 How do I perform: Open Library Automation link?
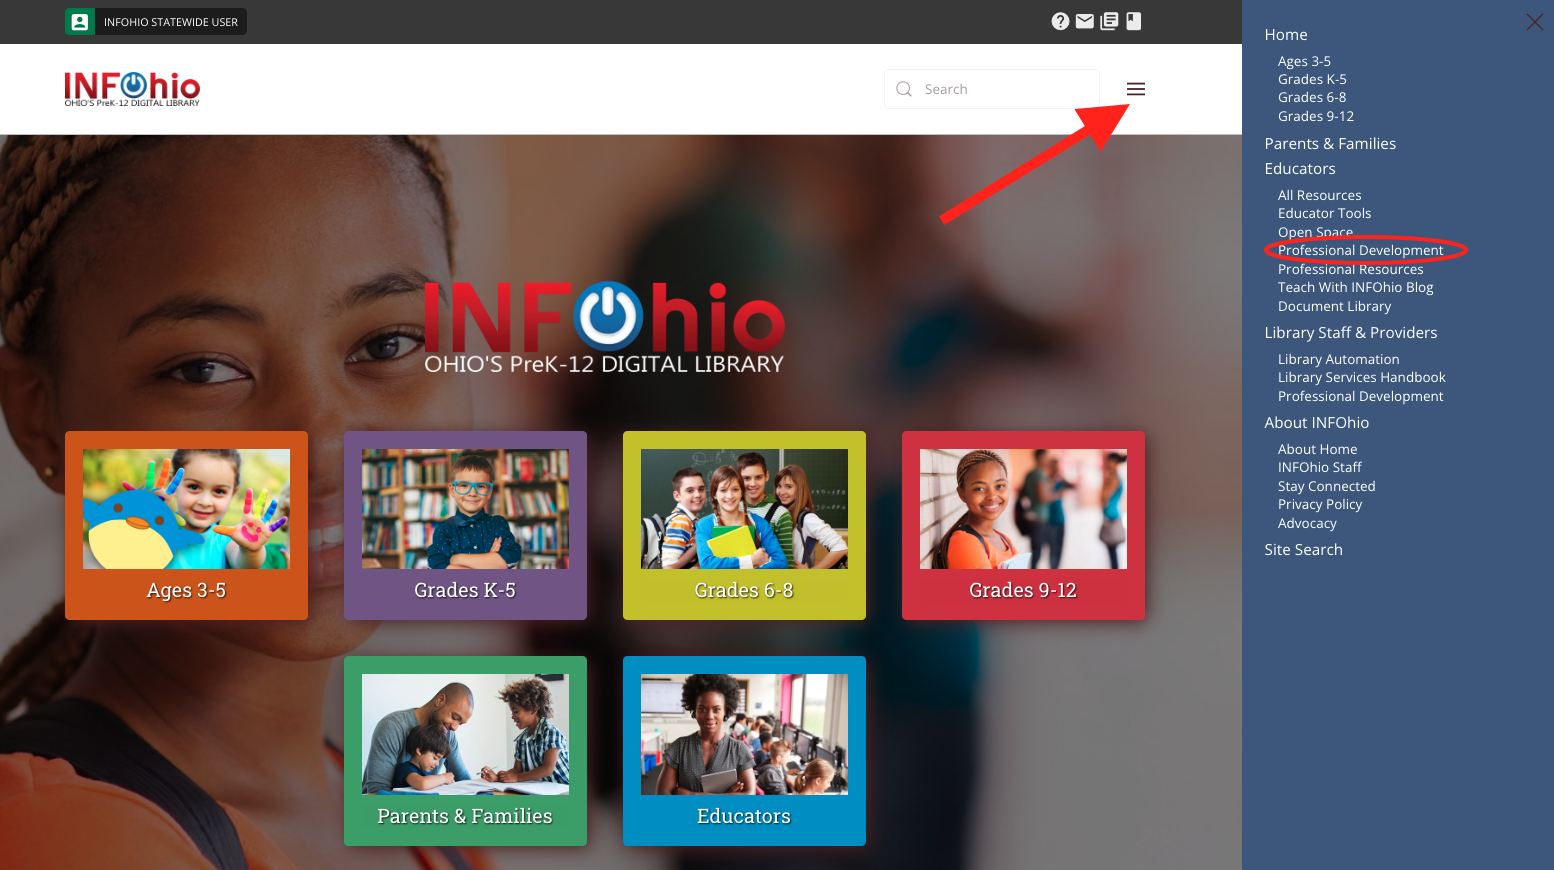point(1338,359)
